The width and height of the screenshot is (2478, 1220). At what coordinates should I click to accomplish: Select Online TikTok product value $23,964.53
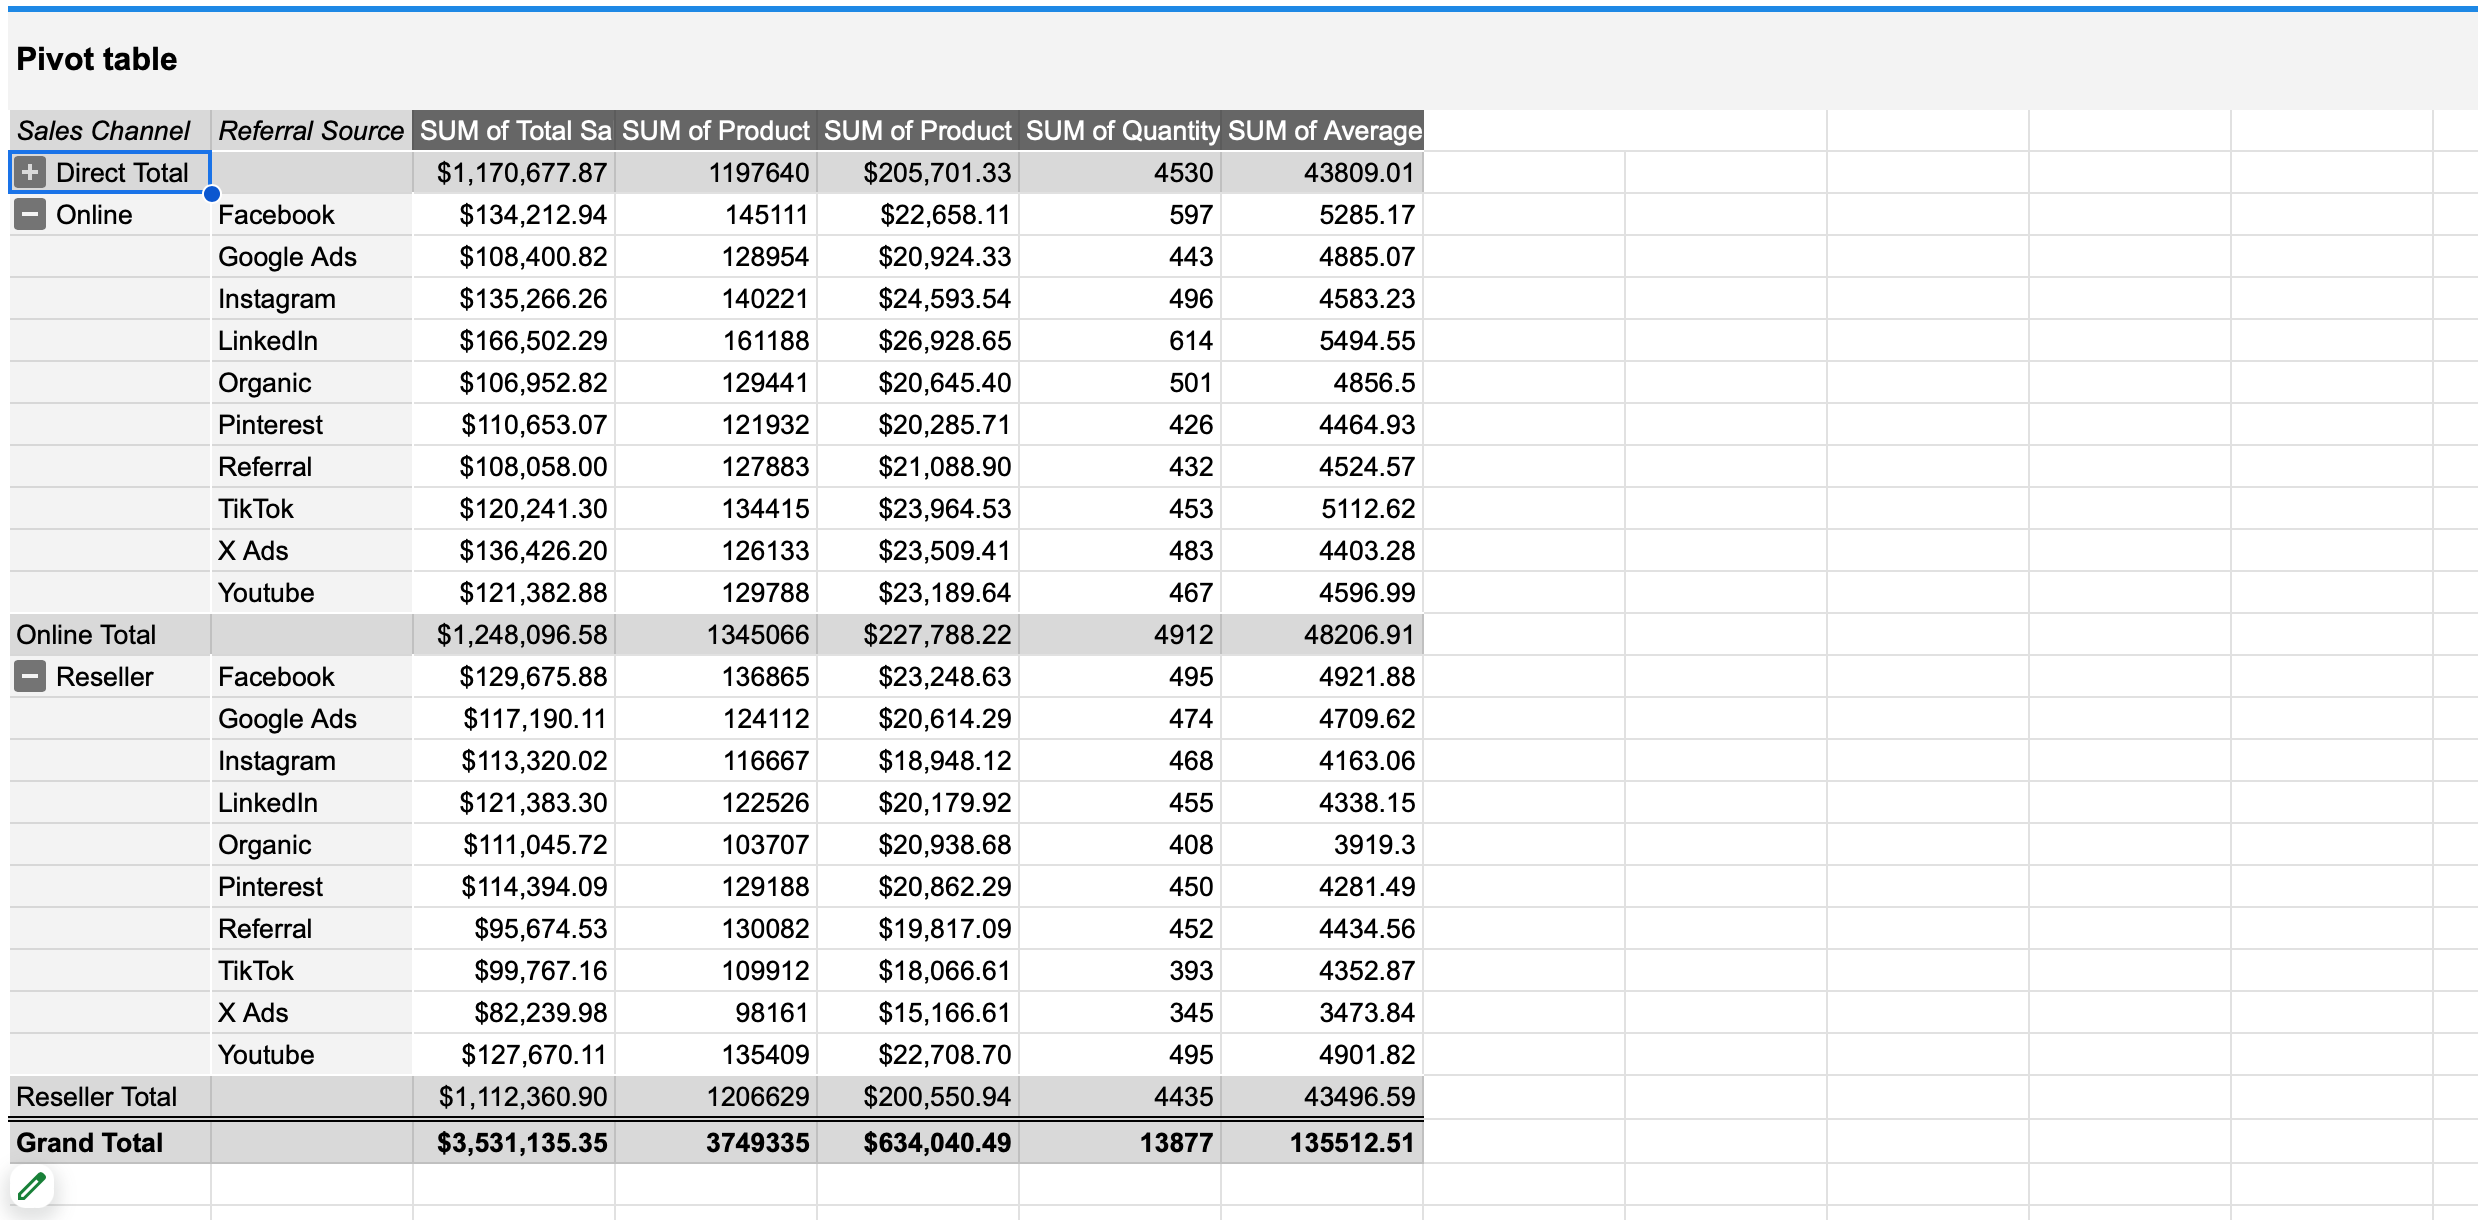tap(918, 509)
